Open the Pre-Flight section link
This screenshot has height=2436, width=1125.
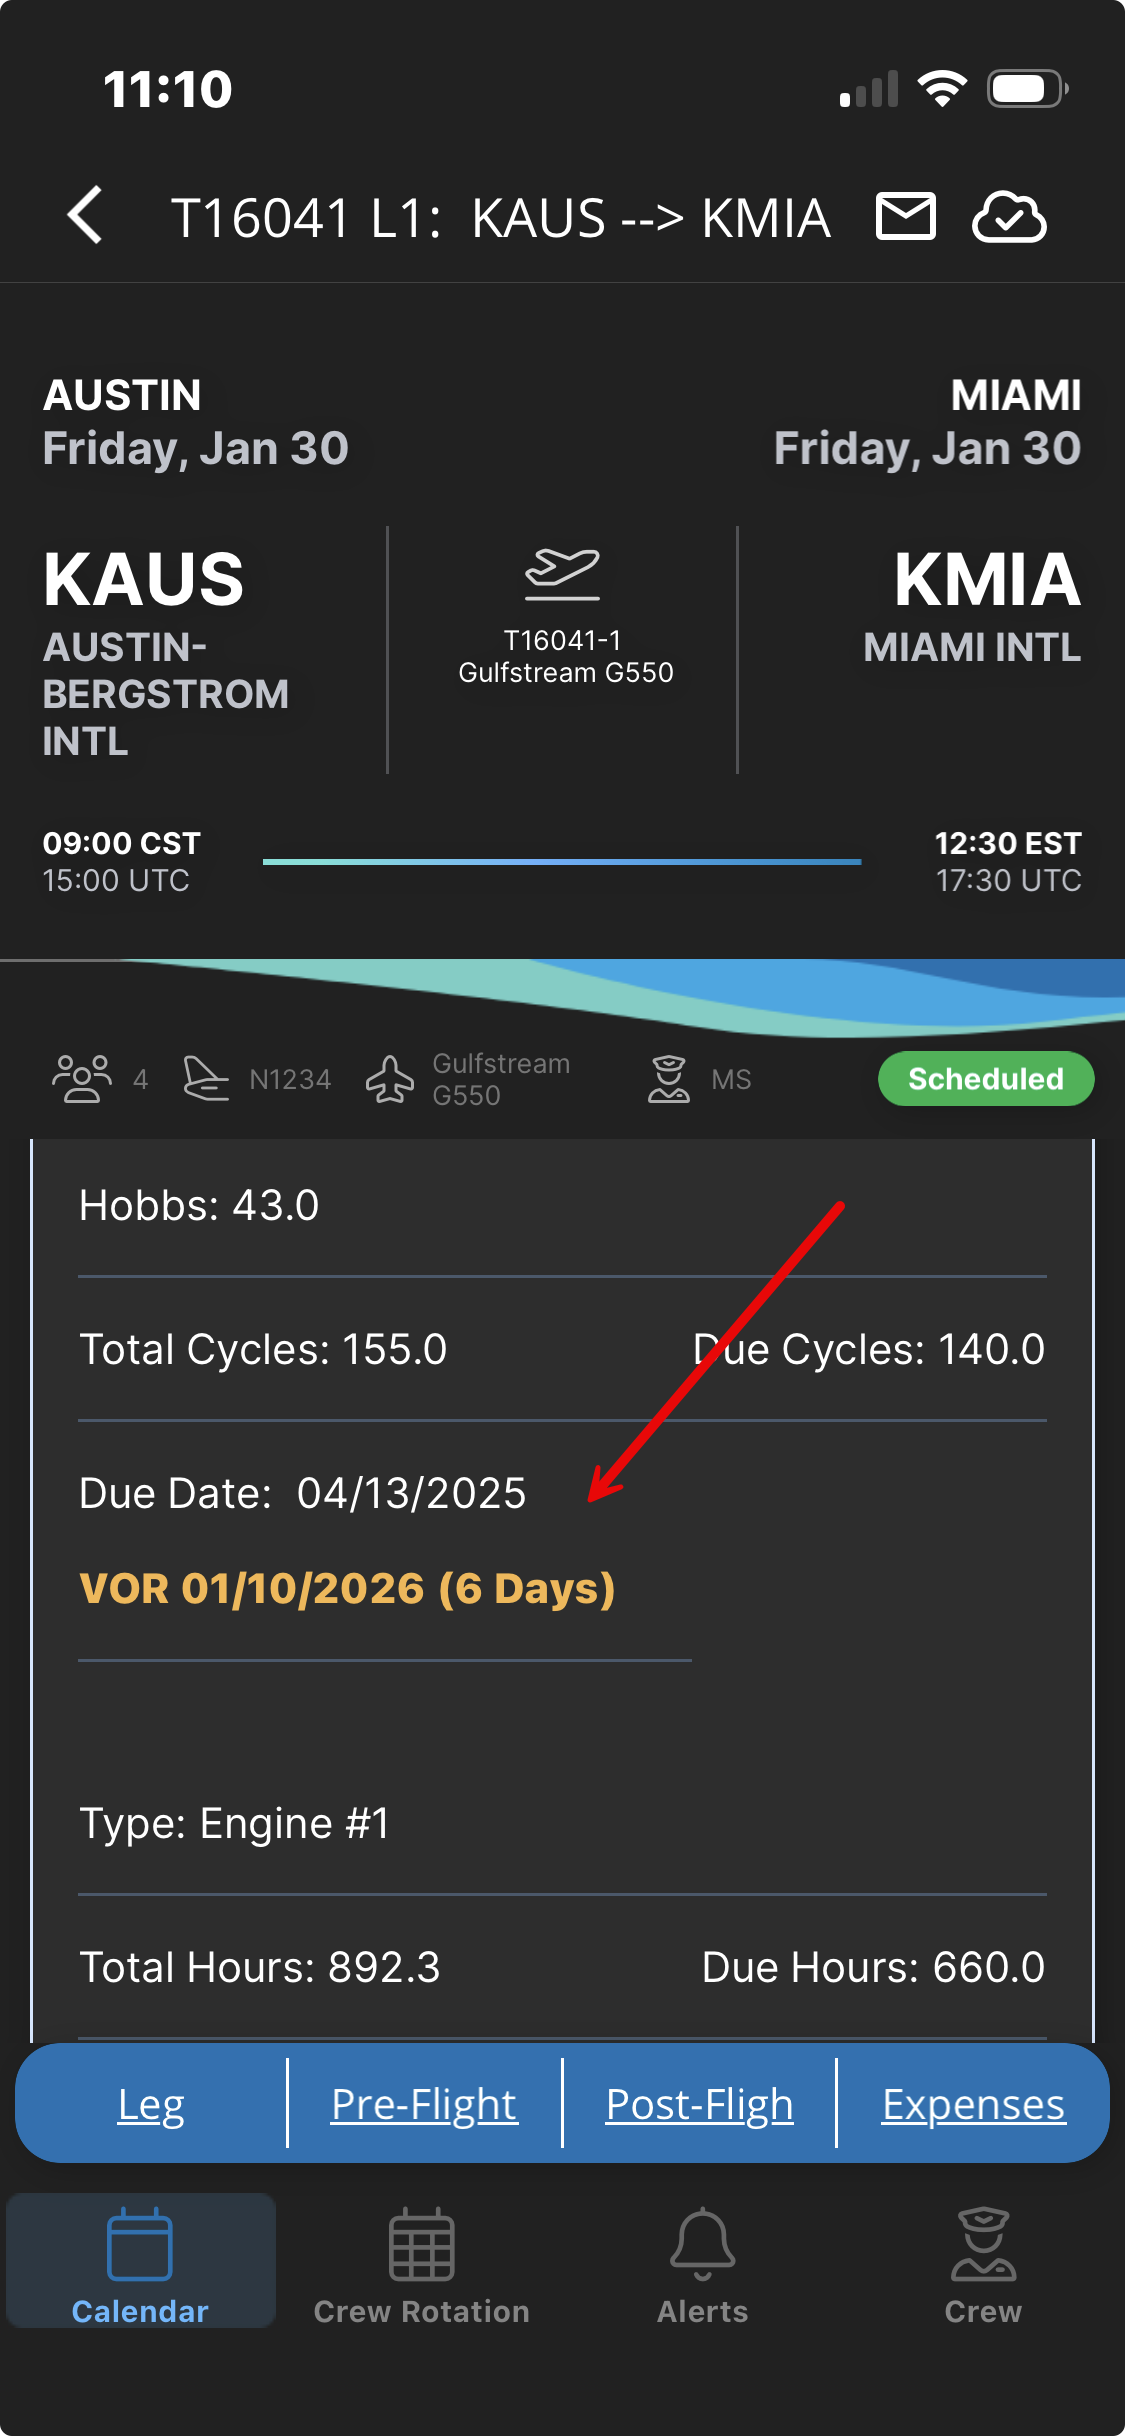(424, 2104)
